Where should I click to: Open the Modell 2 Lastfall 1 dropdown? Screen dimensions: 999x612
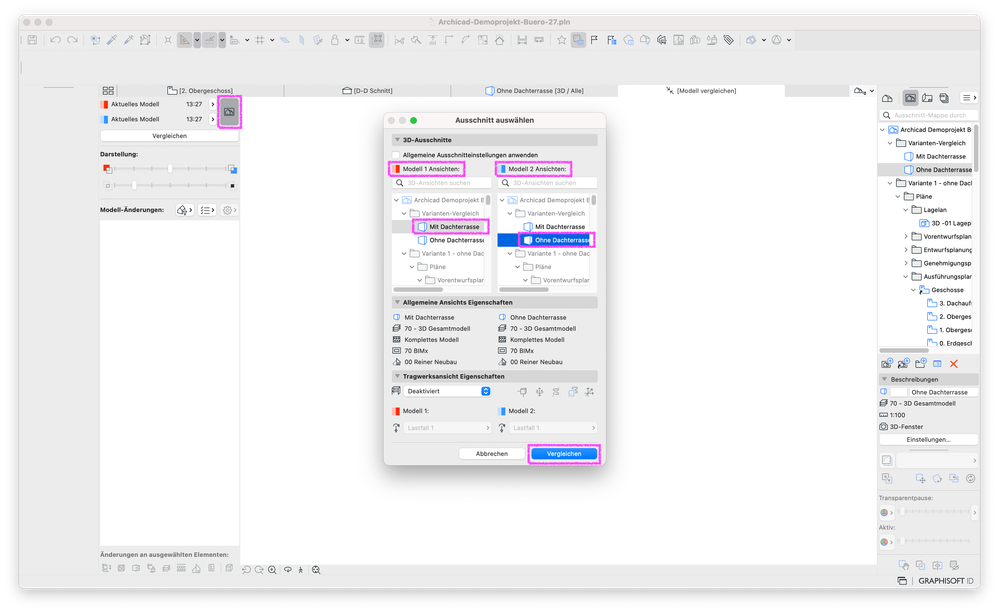click(553, 428)
